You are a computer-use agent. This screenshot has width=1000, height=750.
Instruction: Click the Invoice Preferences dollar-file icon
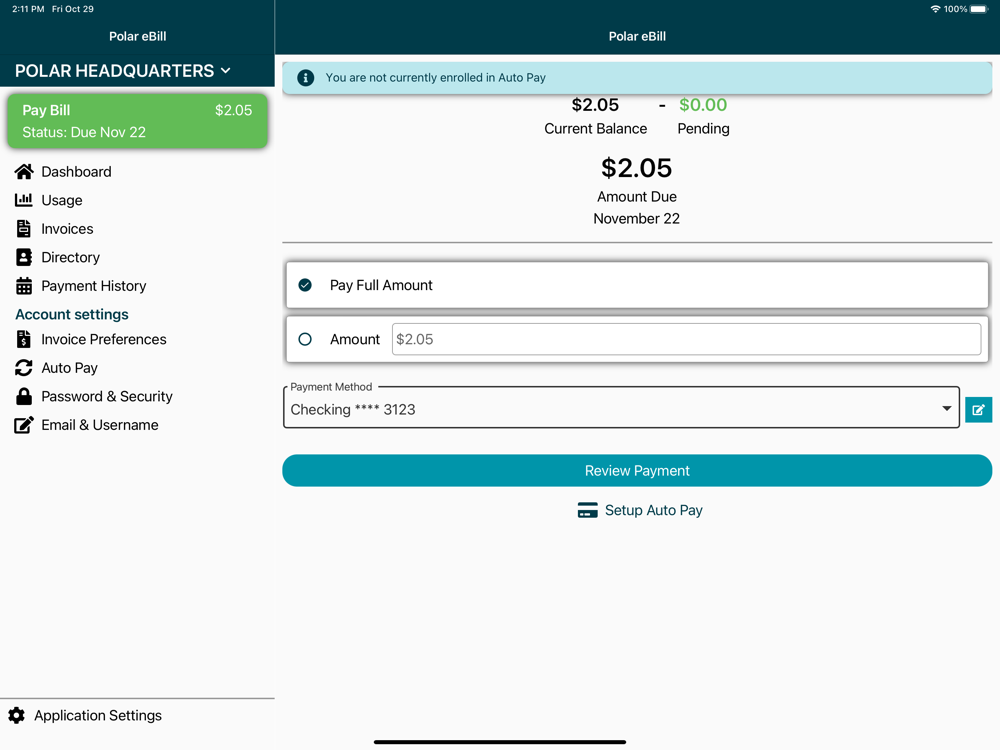pyautogui.click(x=24, y=339)
